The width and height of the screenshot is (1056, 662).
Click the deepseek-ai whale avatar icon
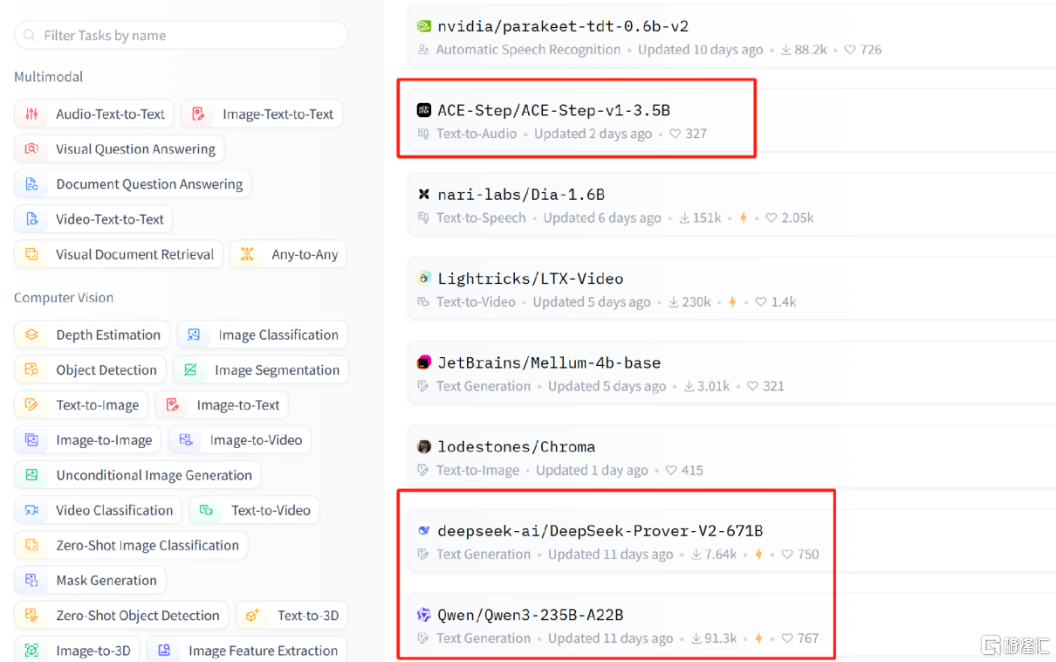424,531
